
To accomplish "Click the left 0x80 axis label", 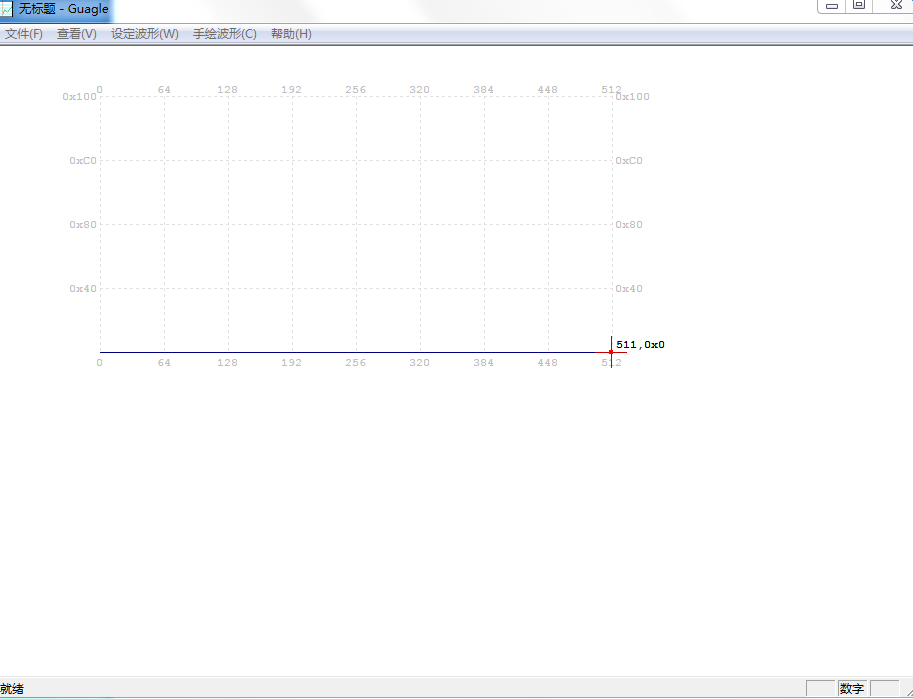I will (83, 225).
